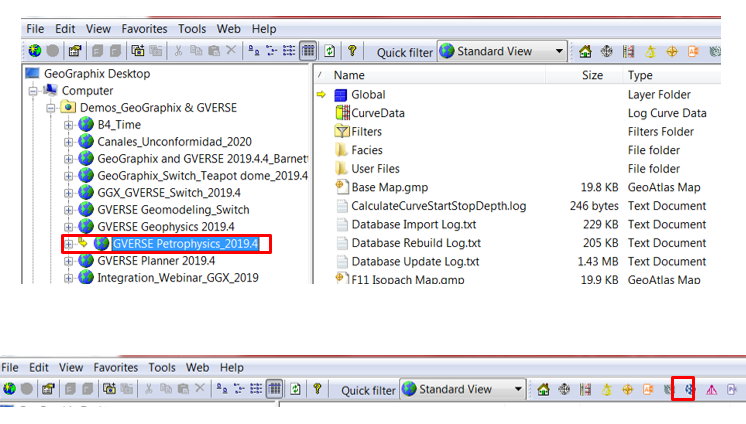
Task: Expand the GVERSE Geomodeling_Switch project node
Action: [69, 210]
